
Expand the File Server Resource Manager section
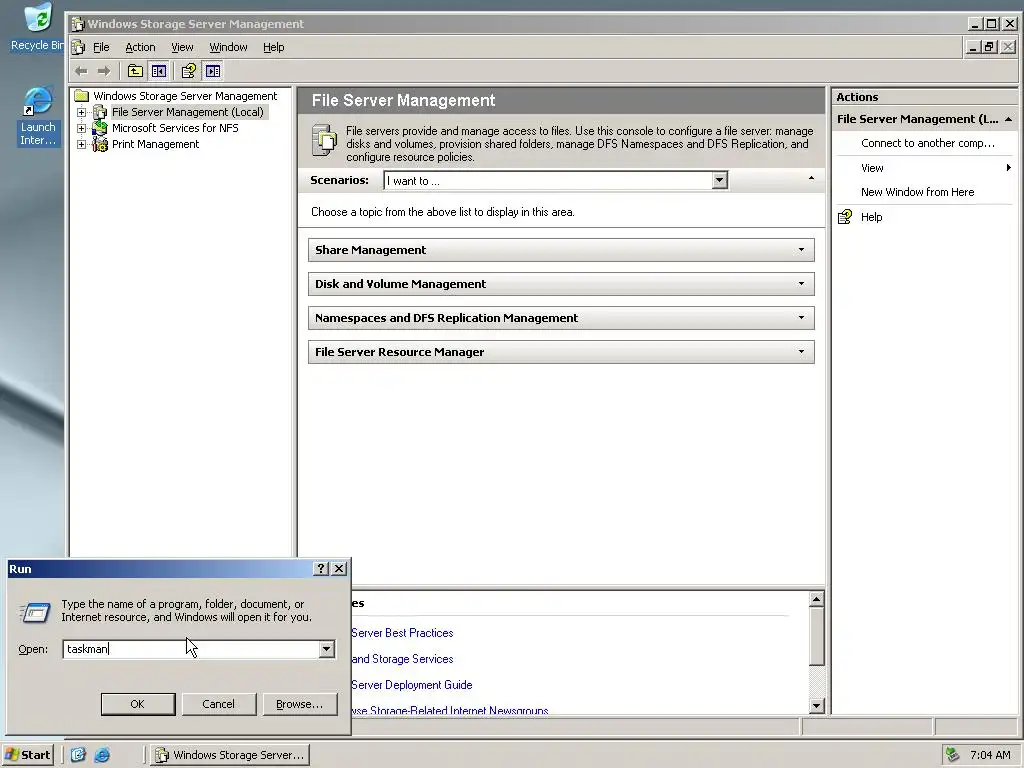point(801,351)
